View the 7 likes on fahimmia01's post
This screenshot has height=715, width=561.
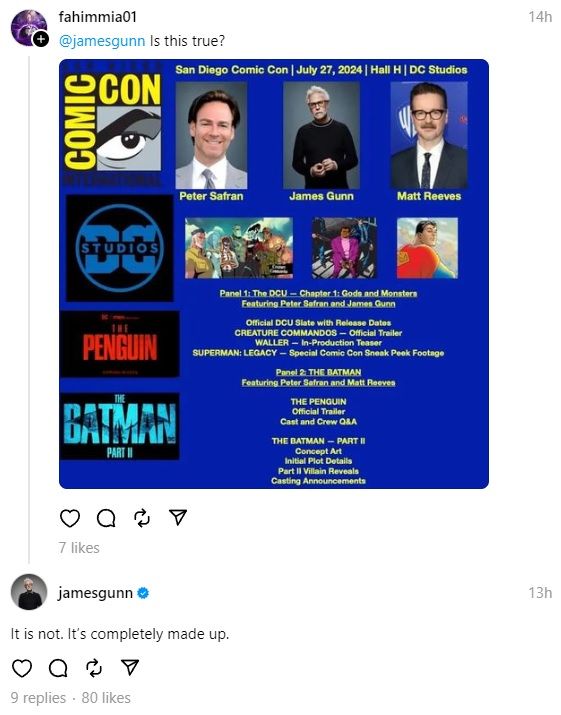point(79,548)
